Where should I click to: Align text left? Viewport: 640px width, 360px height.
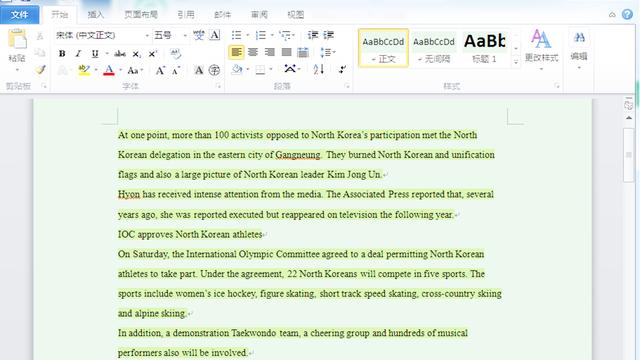pyautogui.click(x=236, y=52)
